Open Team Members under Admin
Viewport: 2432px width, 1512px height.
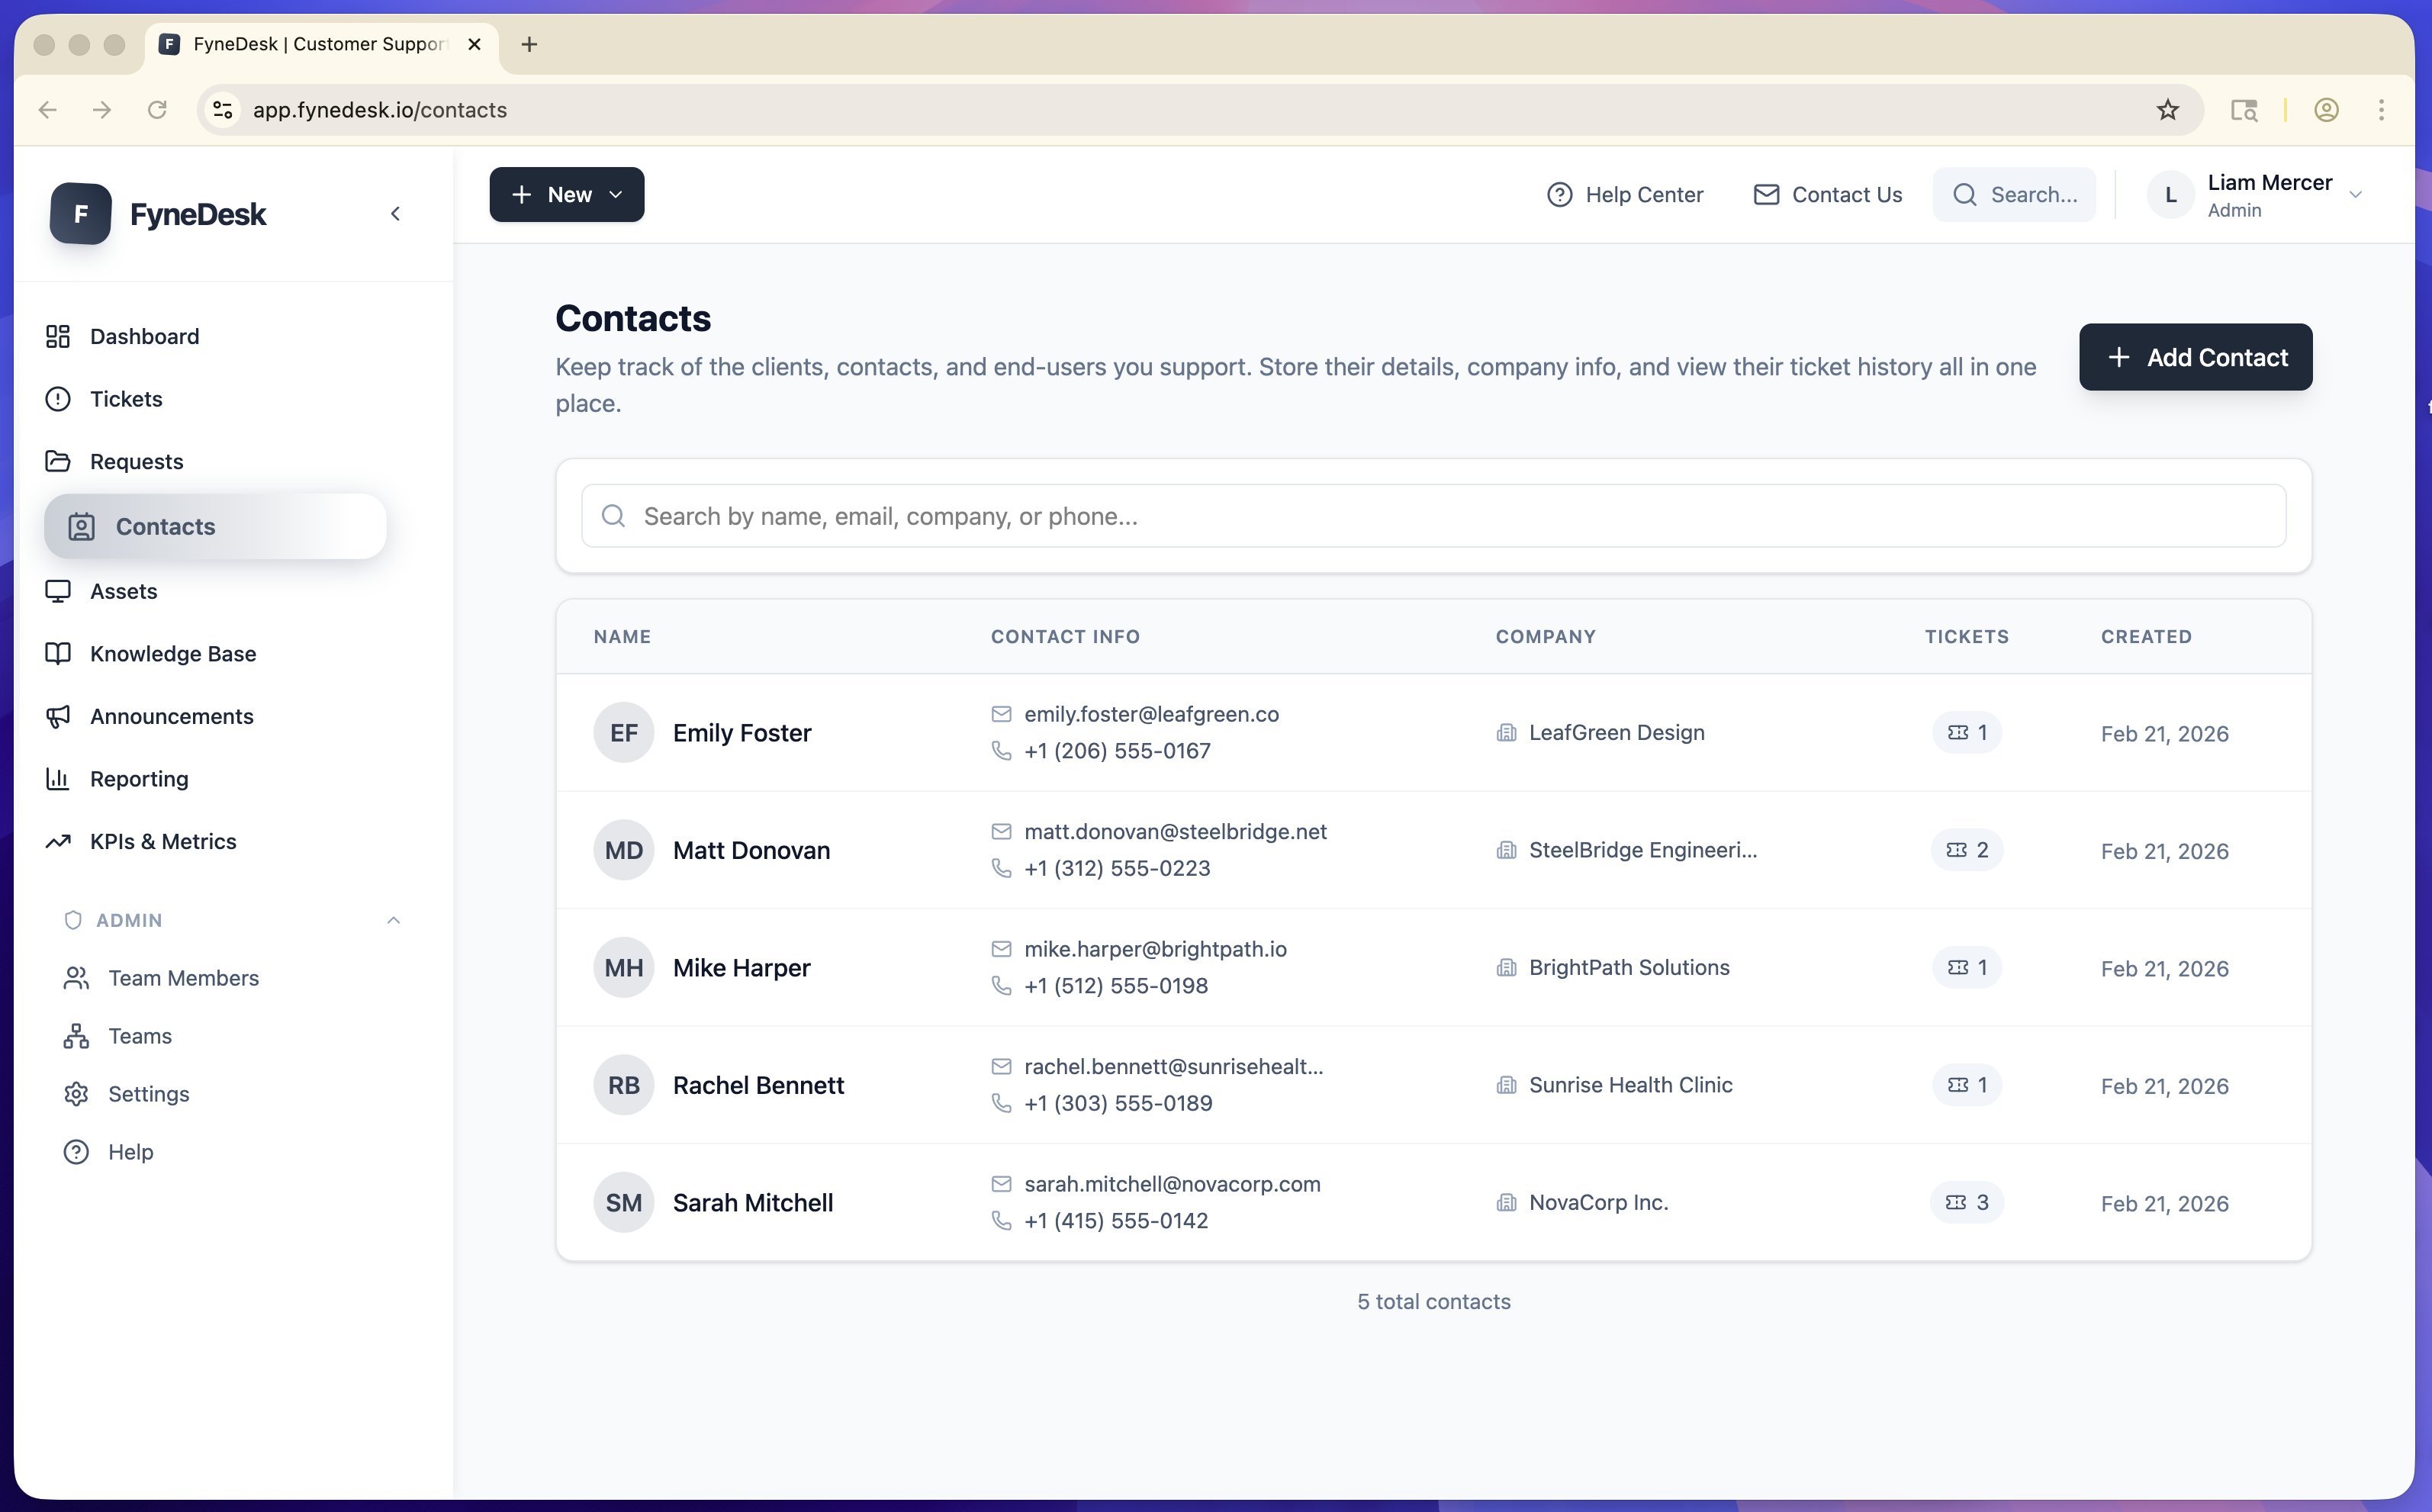(183, 978)
